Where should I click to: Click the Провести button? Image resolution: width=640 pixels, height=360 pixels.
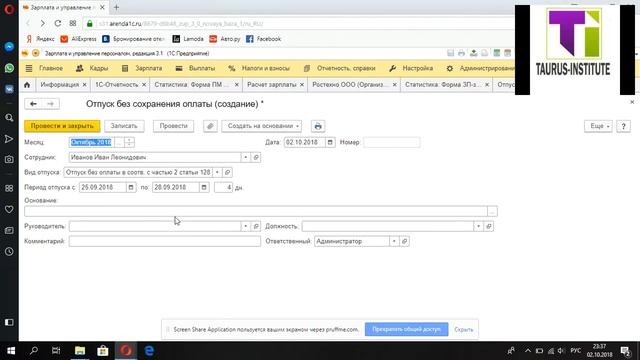coord(173,126)
